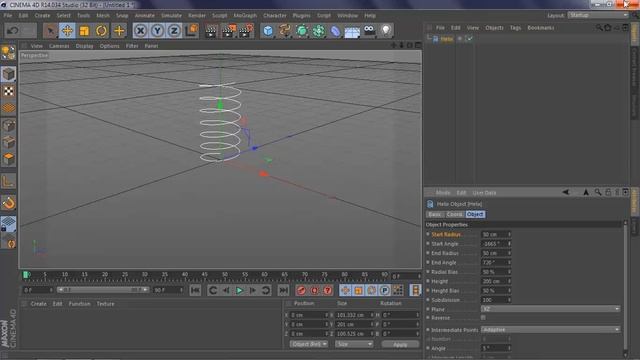Viewport: 640px width, 360px height.
Task: Open the Attribute Manager Mode menu
Action: (x=443, y=193)
